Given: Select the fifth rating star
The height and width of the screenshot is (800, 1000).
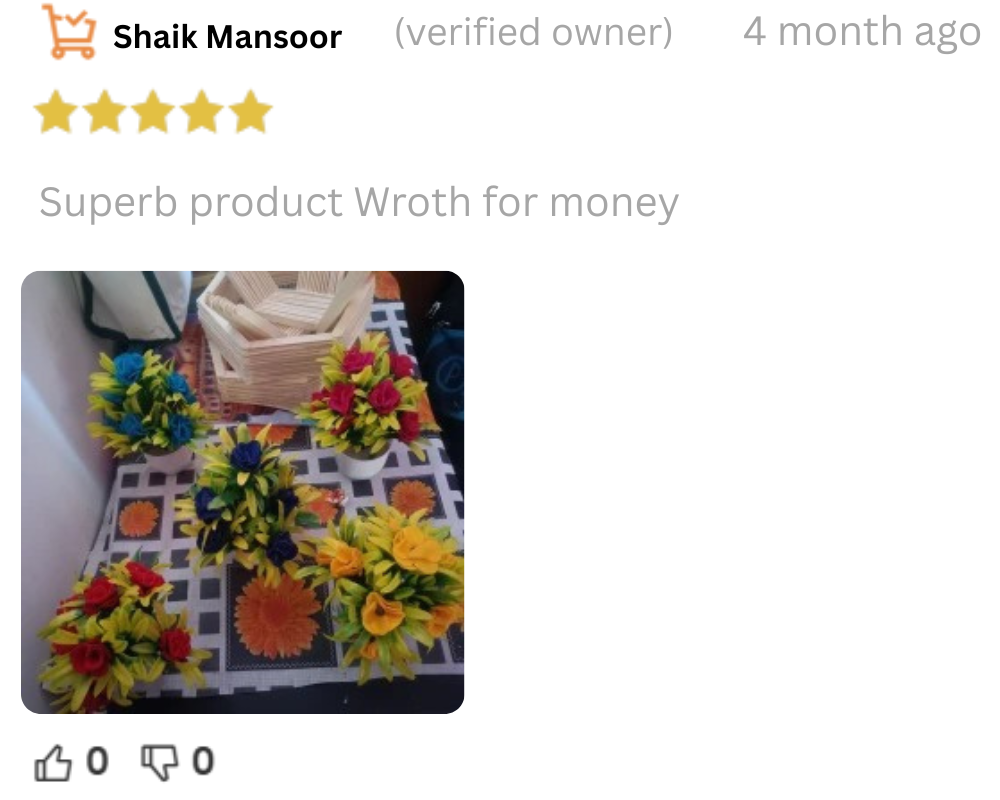Looking at the screenshot, I should [x=250, y=112].
